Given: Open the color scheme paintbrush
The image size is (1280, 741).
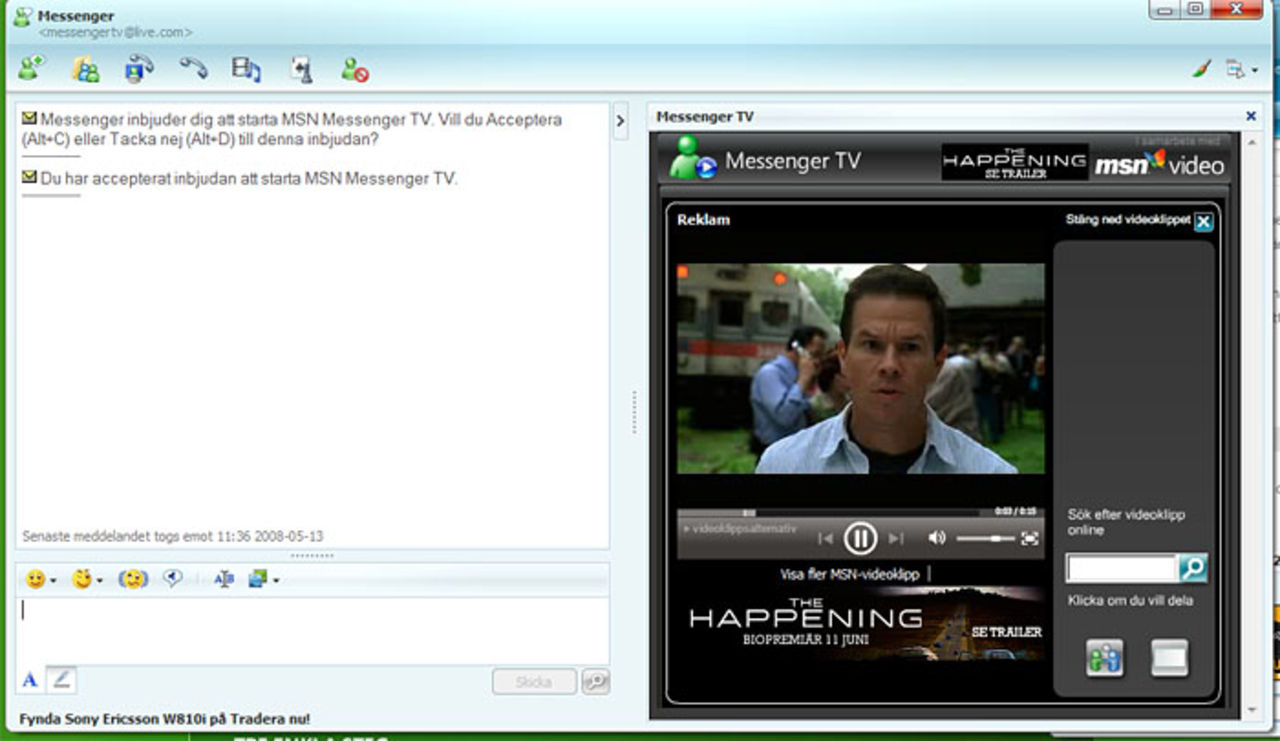Looking at the screenshot, I should 1202,69.
